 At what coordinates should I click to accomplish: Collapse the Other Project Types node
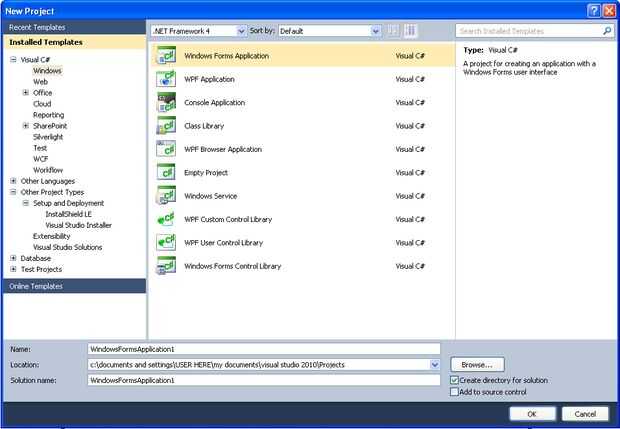[13, 192]
